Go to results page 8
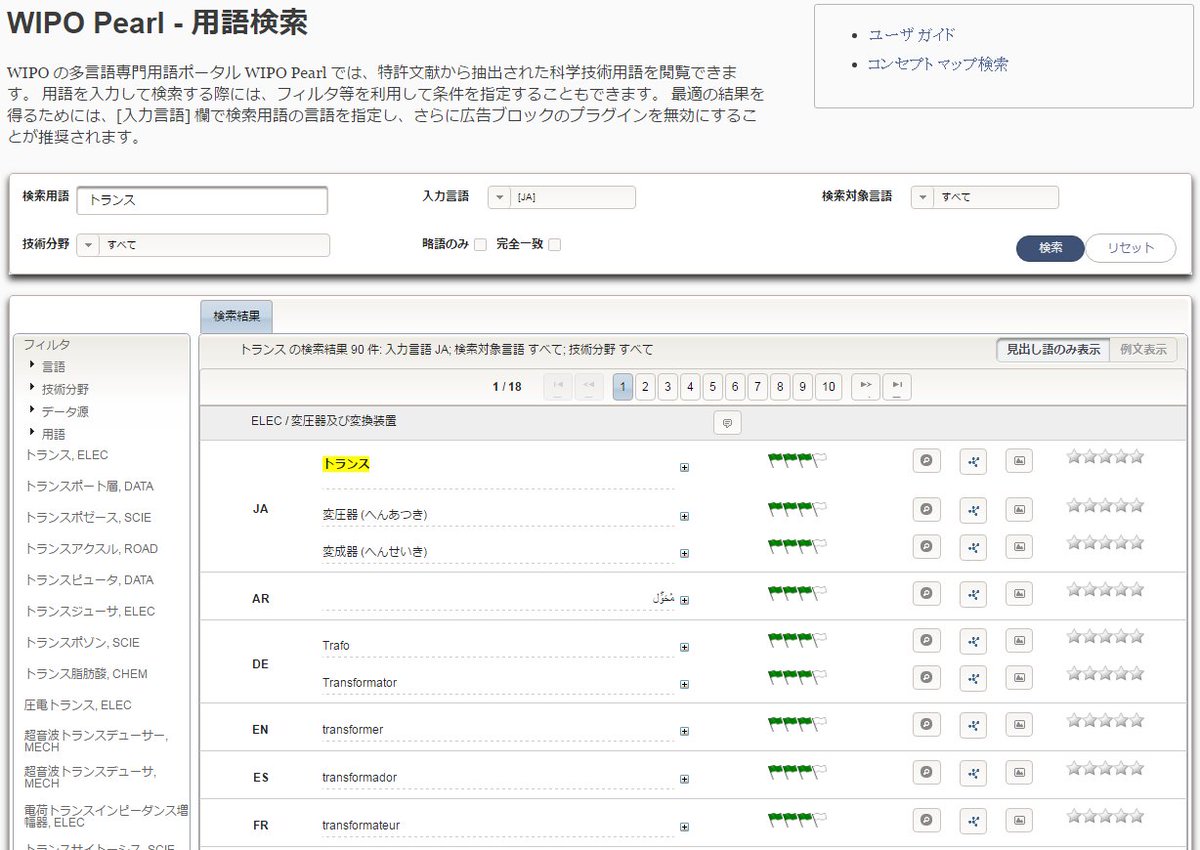The image size is (1200, 850). (x=780, y=387)
